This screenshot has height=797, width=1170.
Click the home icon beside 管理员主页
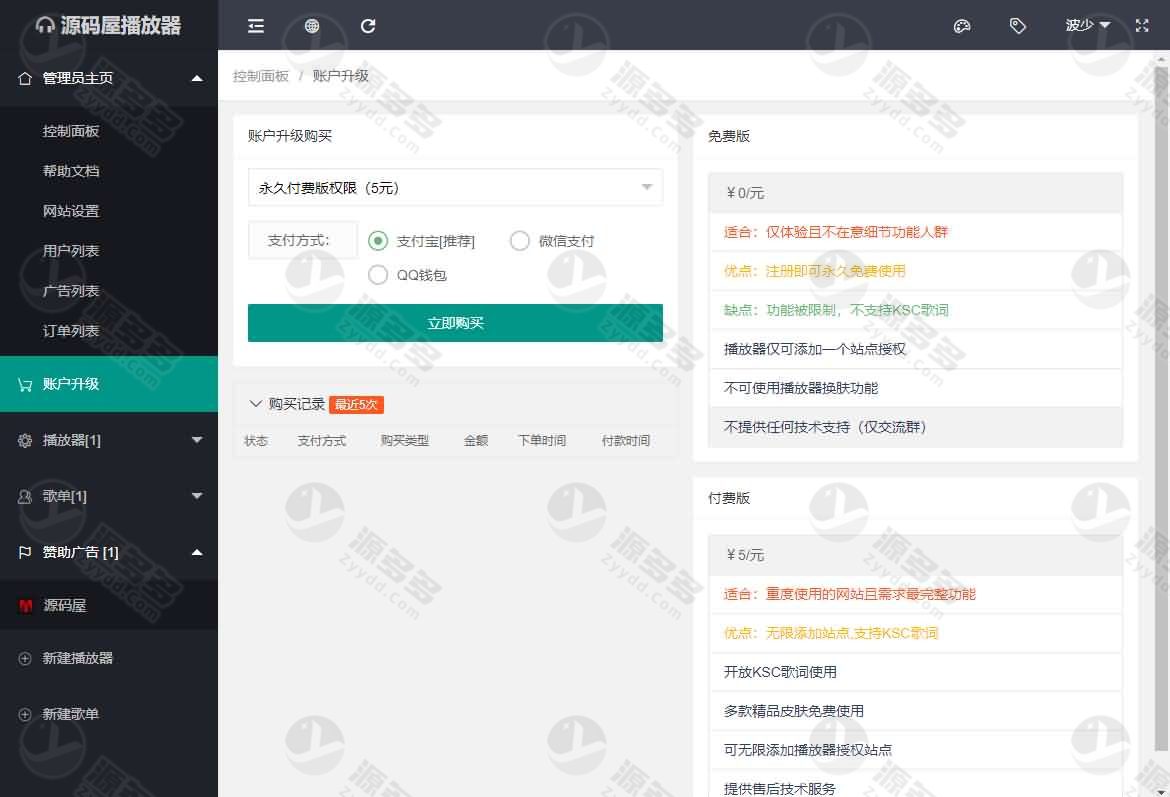click(x=25, y=78)
